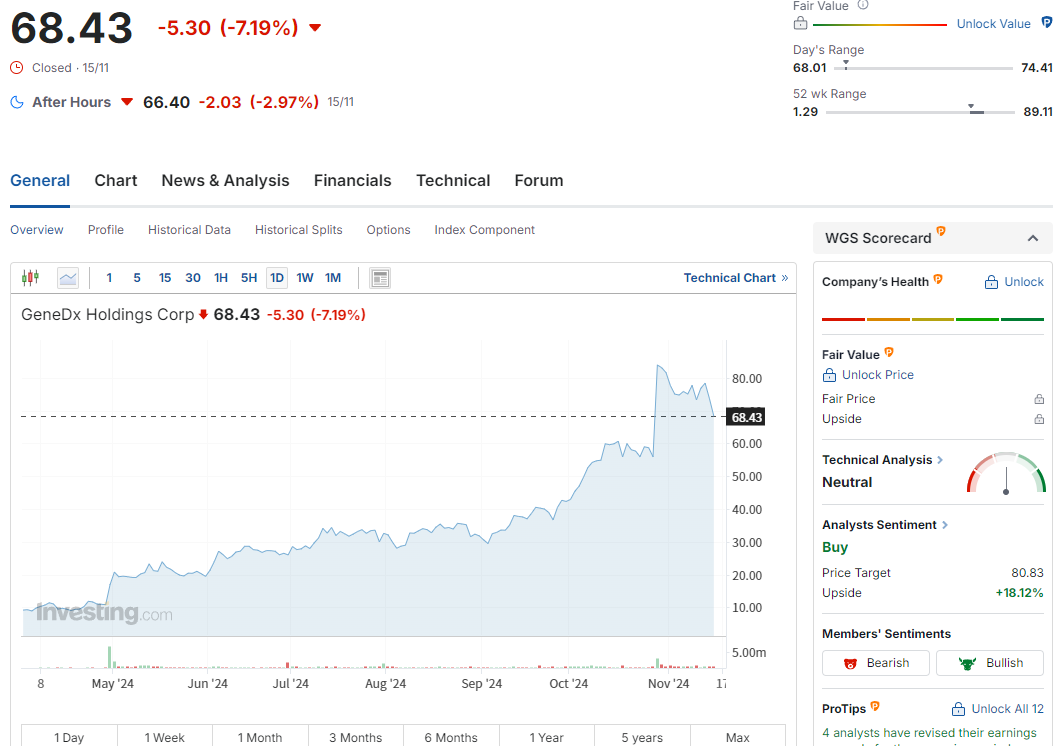Select the 5 minute chart interval
The image size is (1062, 746).
pyautogui.click(x=137, y=278)
